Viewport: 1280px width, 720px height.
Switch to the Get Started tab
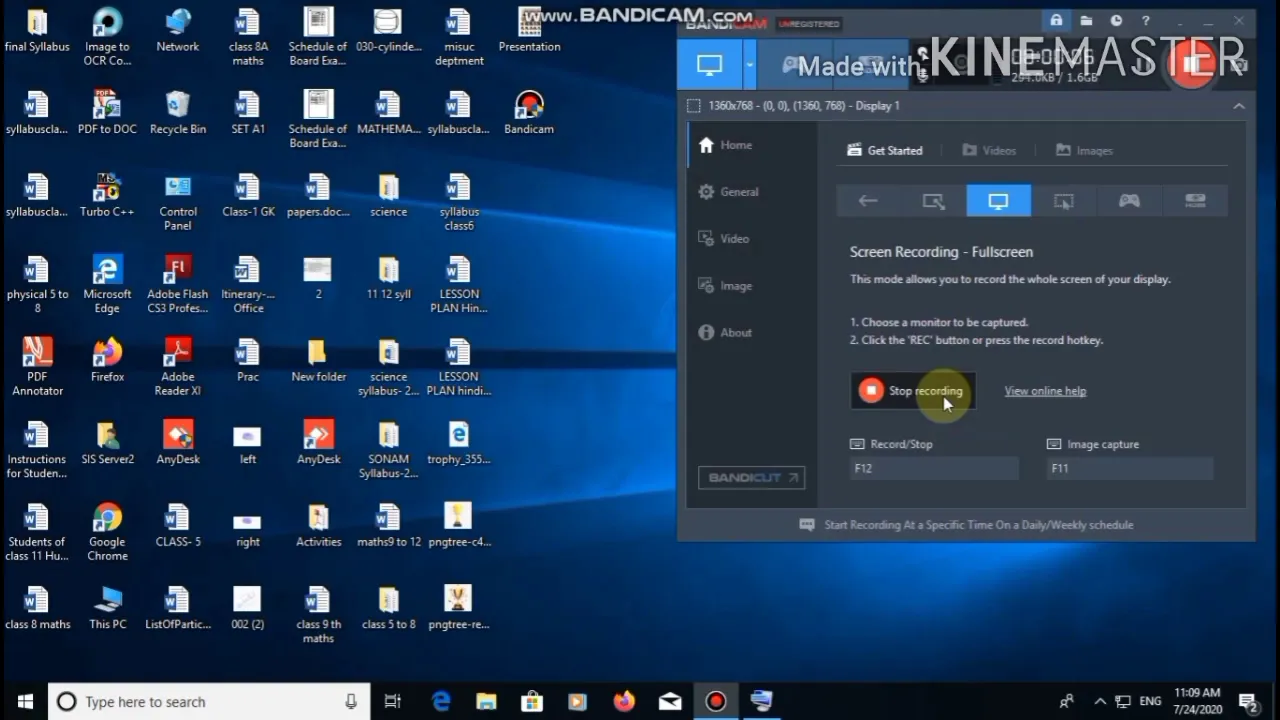point(885,151)
